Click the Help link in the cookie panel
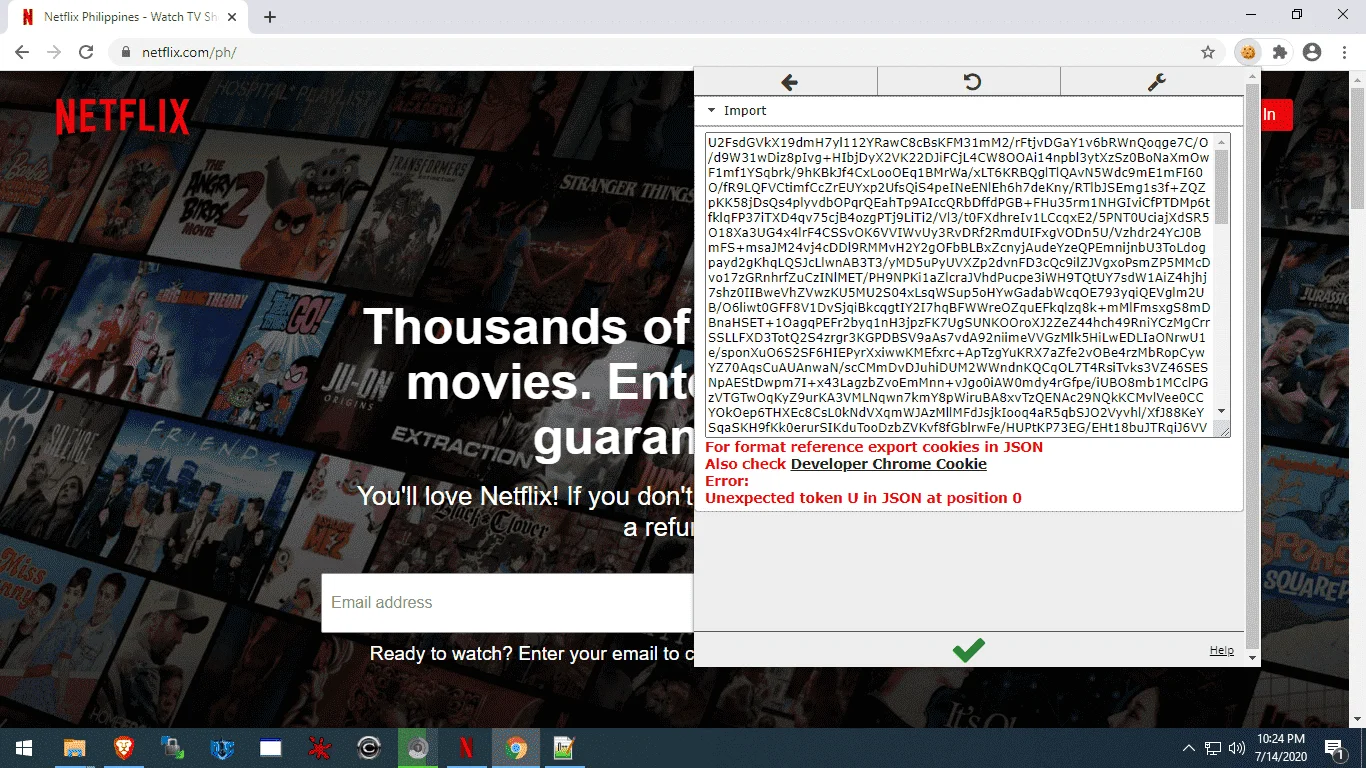This screenshot has height=768, width=1366. [x=1221, y=650]
